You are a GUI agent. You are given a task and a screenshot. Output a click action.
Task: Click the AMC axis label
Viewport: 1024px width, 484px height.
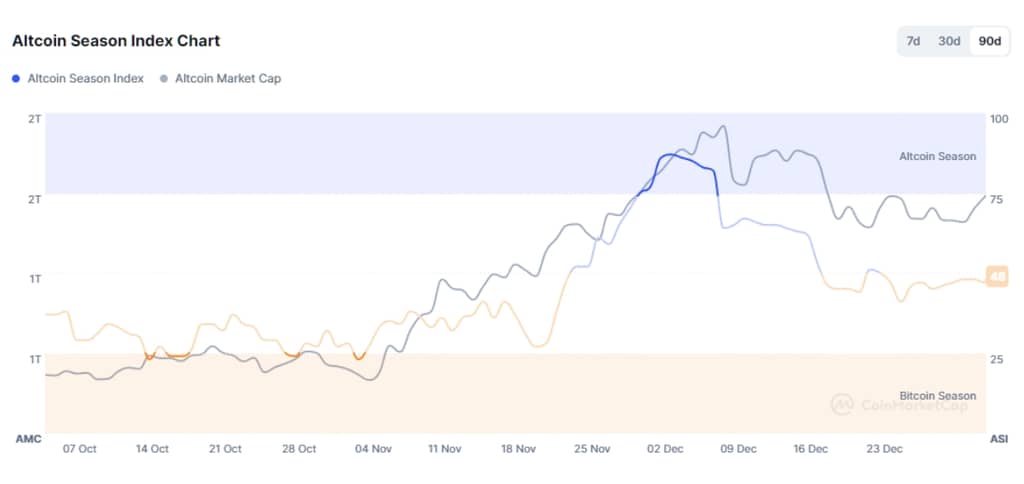[27, 439]
